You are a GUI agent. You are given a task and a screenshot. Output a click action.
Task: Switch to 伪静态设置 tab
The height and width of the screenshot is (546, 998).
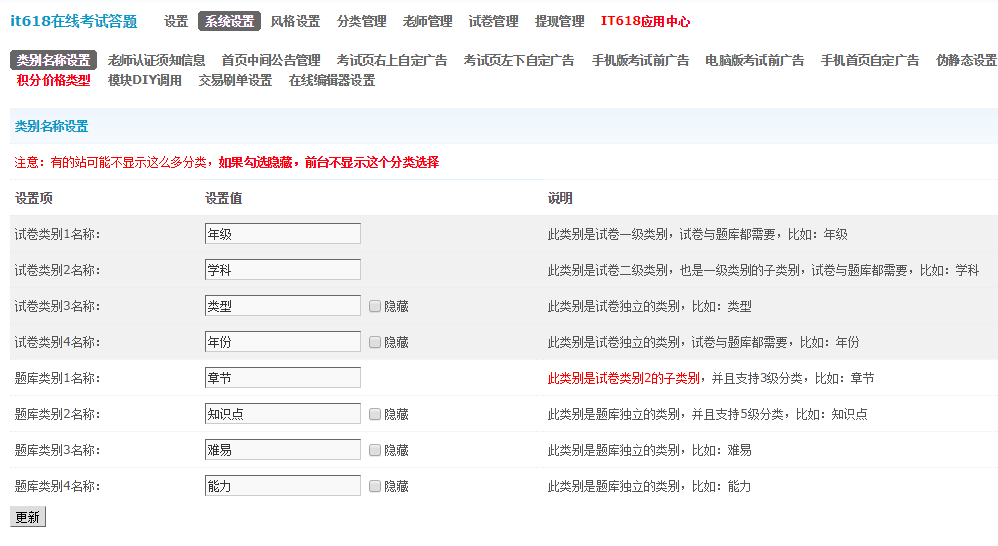point(966,60)
